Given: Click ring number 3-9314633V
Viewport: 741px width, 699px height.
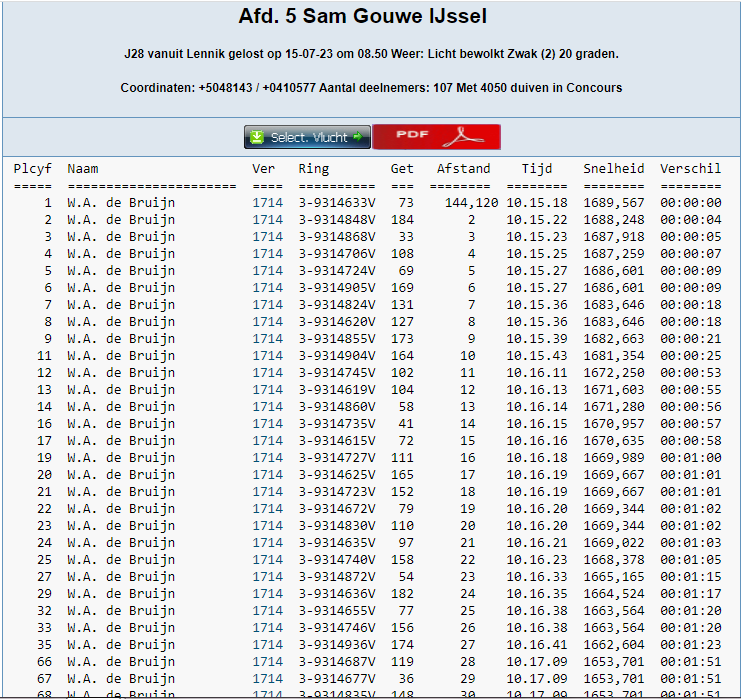Looking at the screenshot, I should click(337, 203).
